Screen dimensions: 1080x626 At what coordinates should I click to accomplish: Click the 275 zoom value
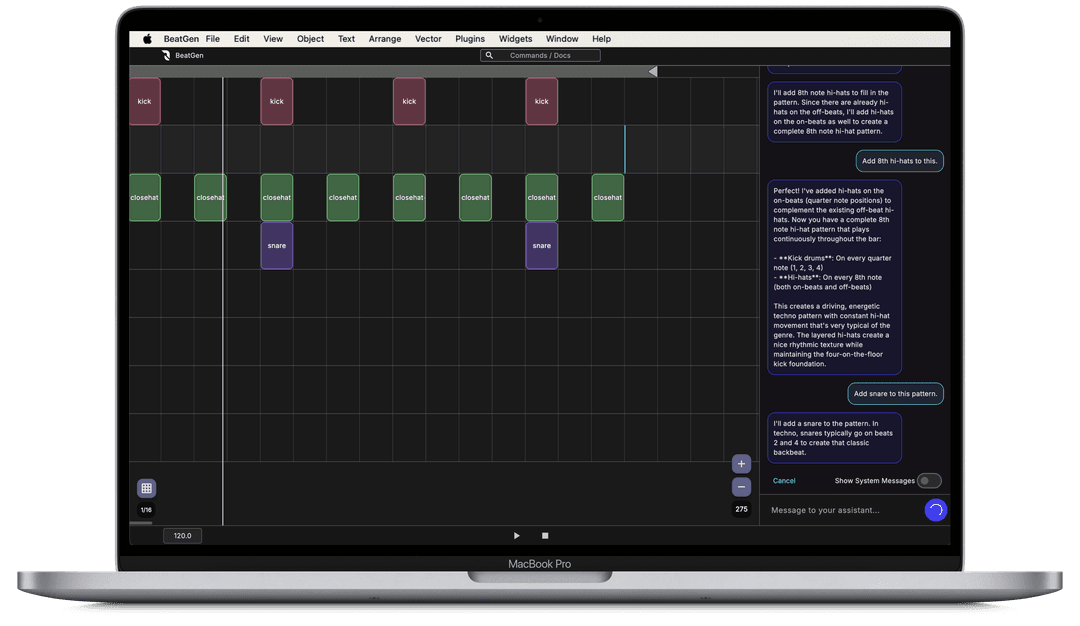point(741,510)
